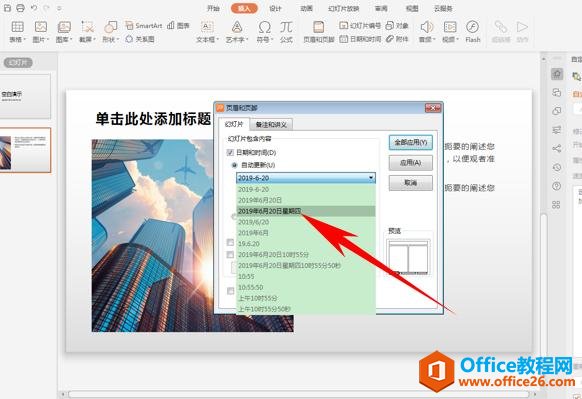Image resolution: width=582 pixels, height=399 pixels.
Task: Click the sliders settings icon in right sidebar
Action: click(557, 130)
